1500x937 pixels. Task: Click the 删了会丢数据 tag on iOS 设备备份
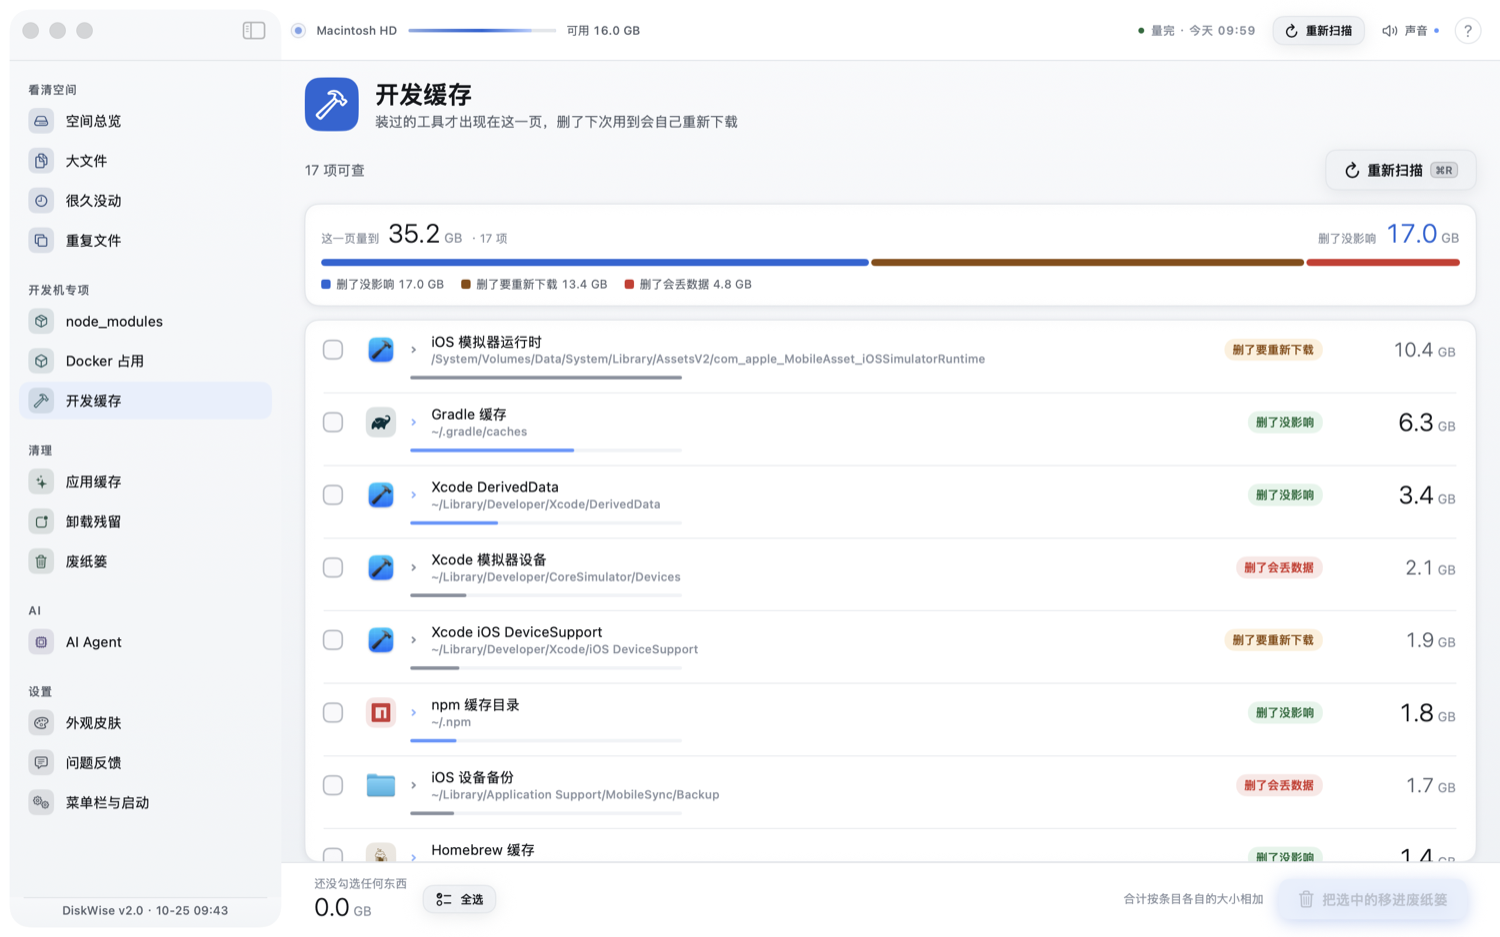1279,785
